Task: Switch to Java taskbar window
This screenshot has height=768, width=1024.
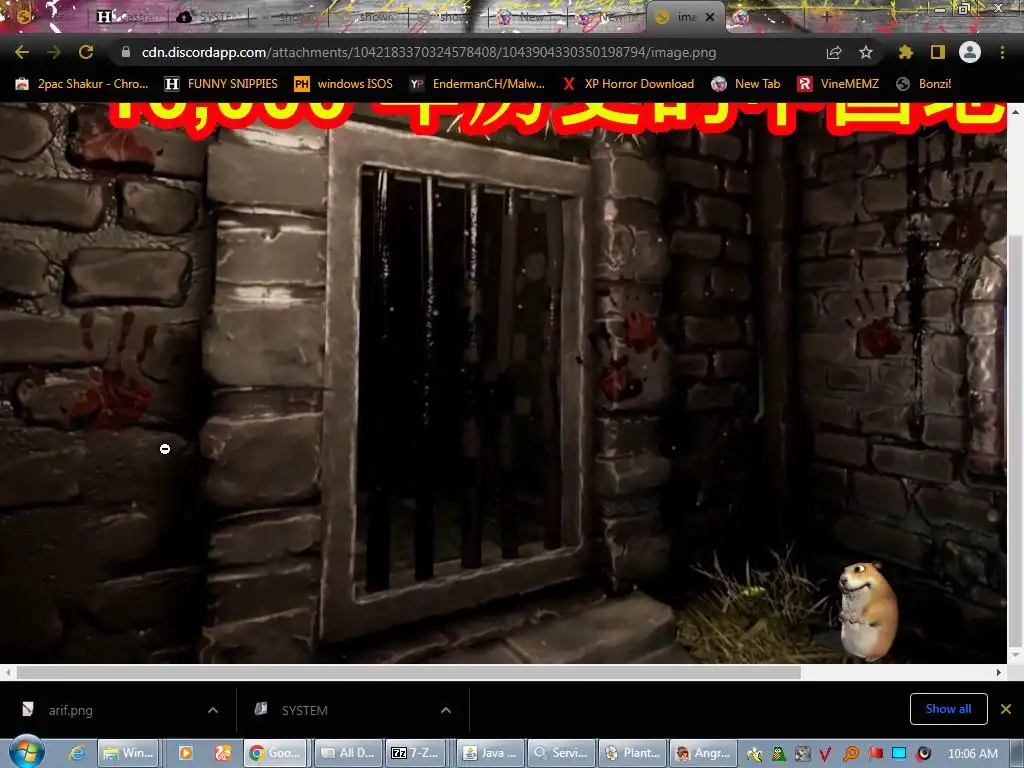Action: (488, 753)
